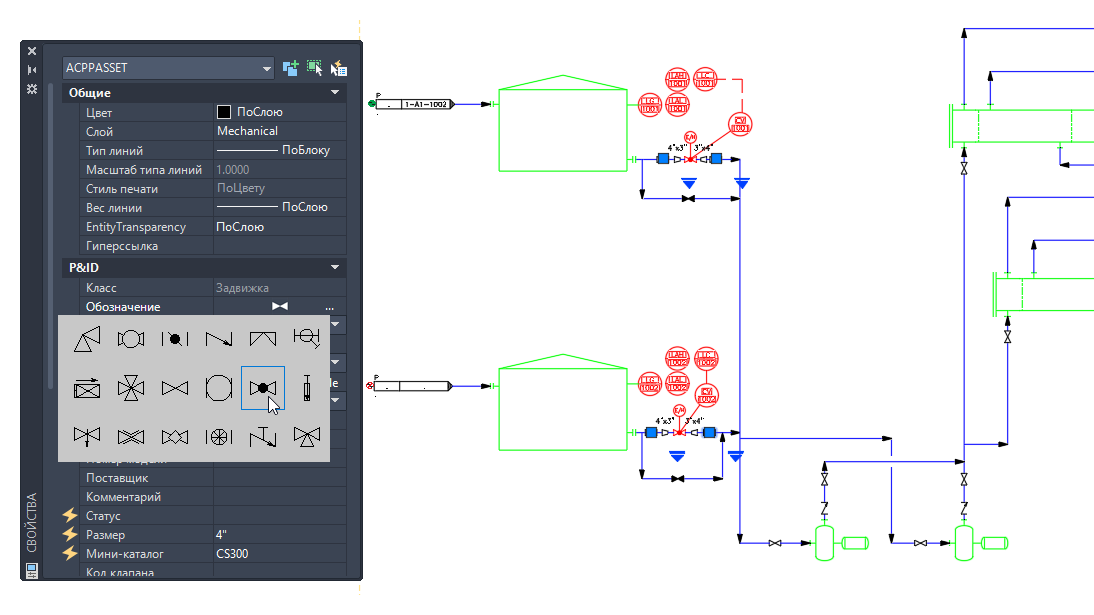This screenshot has width=1094, height=615.
Task: Click the current symbol preview in Обозначение row
Action: (280, 306)
